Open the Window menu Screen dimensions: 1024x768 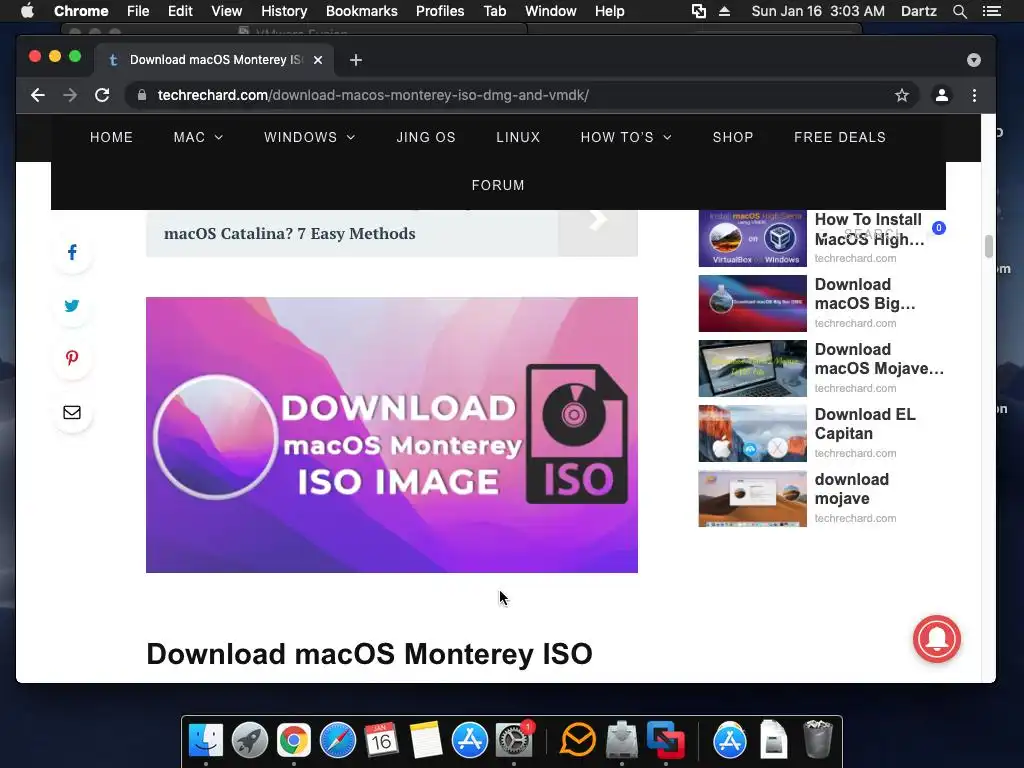[551, 11]
